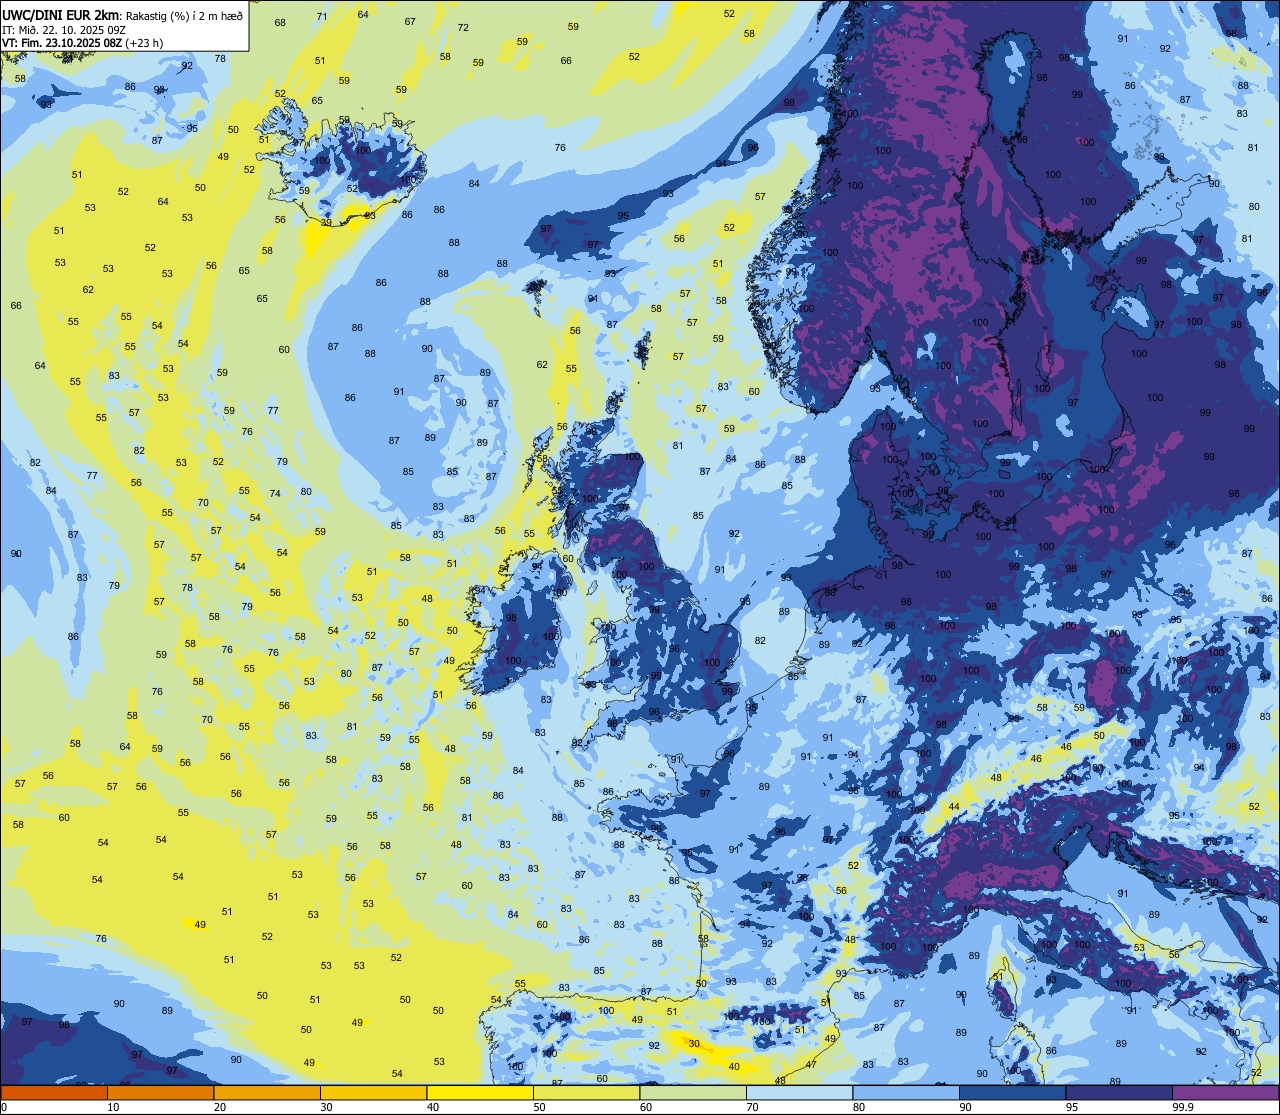Click the 72 humidity value on the map

click(463, 27)
